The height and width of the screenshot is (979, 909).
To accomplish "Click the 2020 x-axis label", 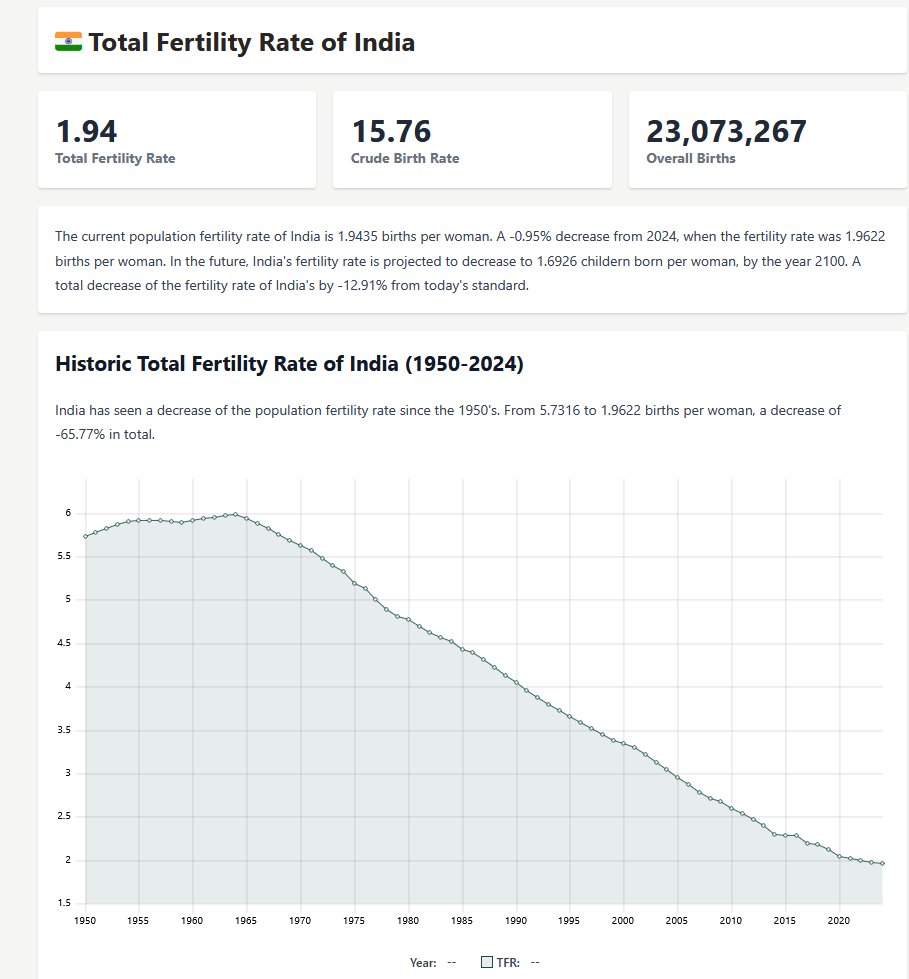I will click(839, 920).
